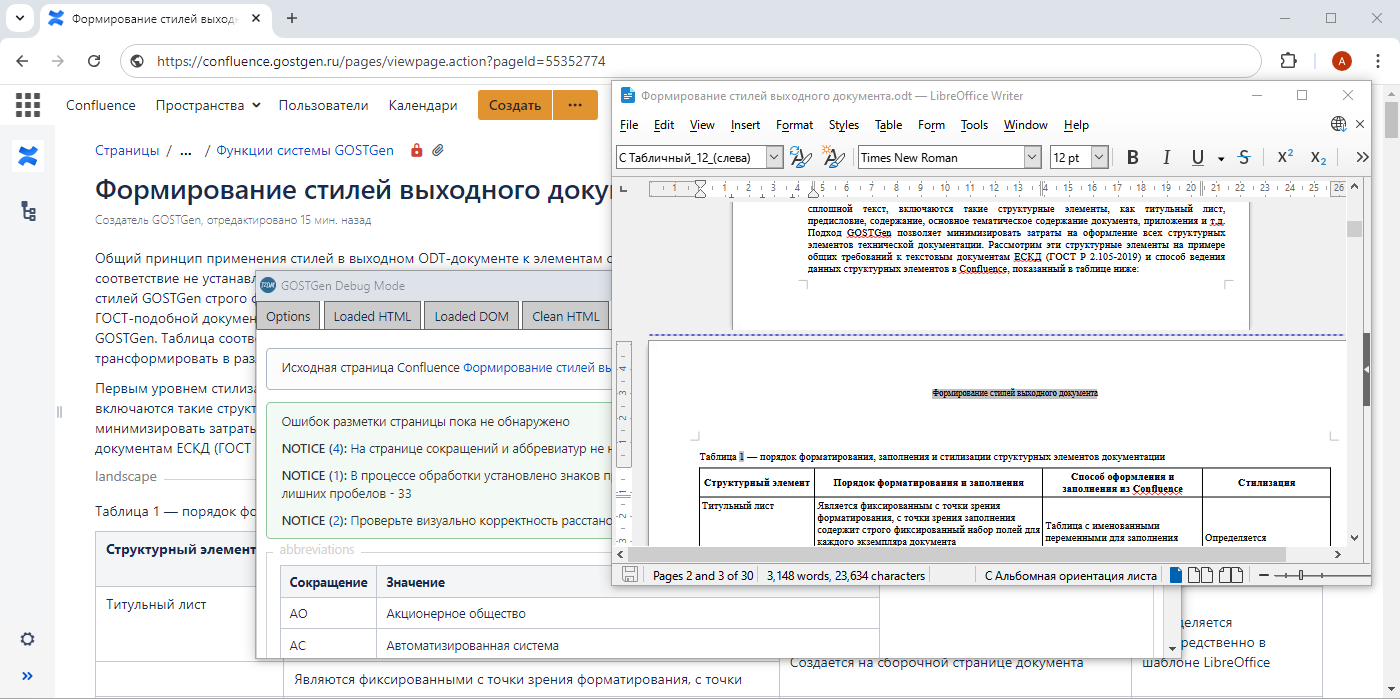
Task: Open the font name dropdown arrow
Action: click(1032, 157)
